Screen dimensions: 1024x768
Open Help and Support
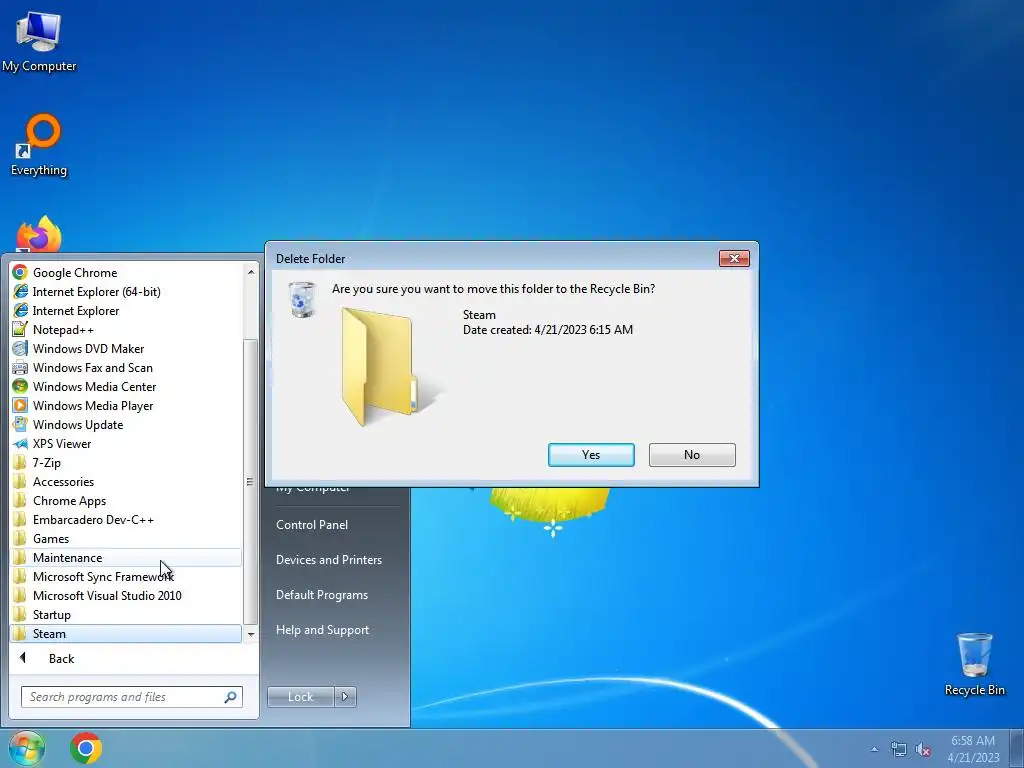(x=322, y=630)
